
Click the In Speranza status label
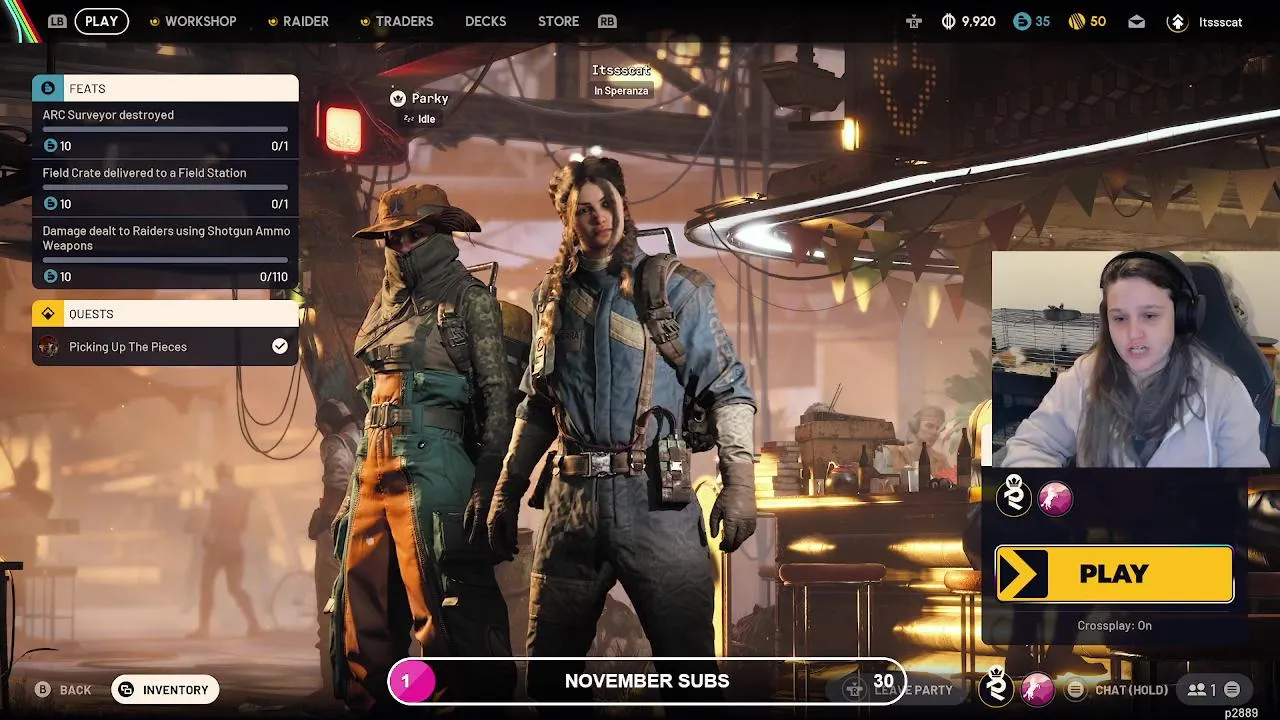click(621, 91)
